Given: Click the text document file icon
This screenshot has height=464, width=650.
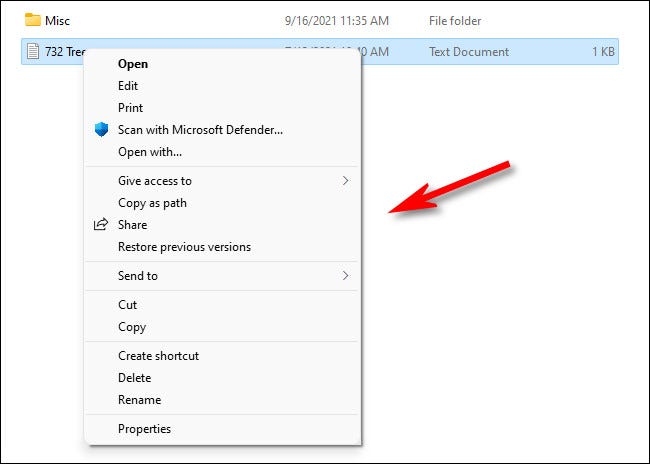Looking at the screenshot, I should [33, 52].
